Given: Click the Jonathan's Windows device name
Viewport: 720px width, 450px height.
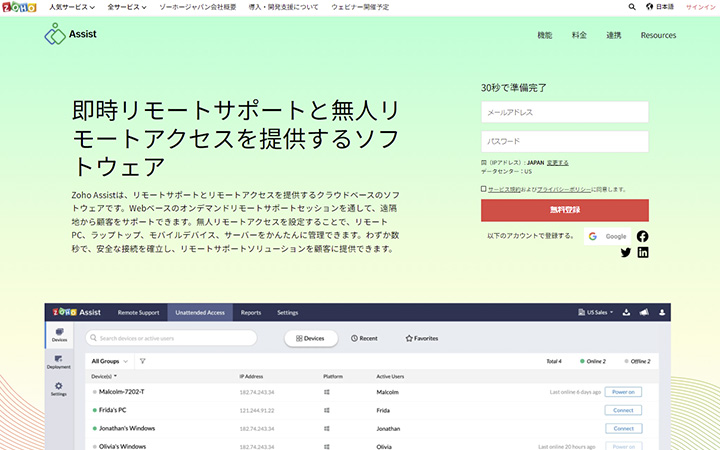Looking at the screenshot, I should (x=127, y=428).
